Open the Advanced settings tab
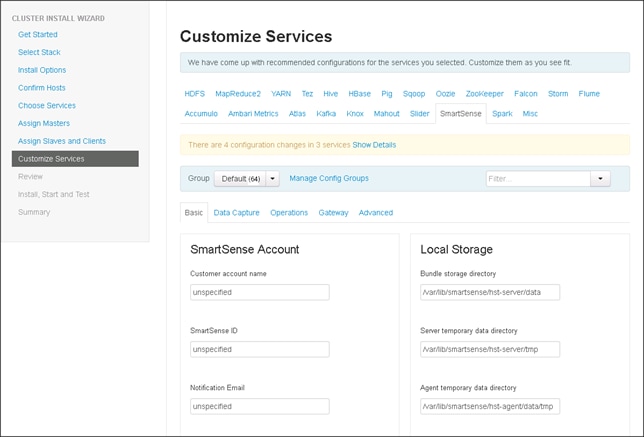Image resolution: width=644 pixels, height=437 pixels. pyautogui.click(x=376, y=213)
